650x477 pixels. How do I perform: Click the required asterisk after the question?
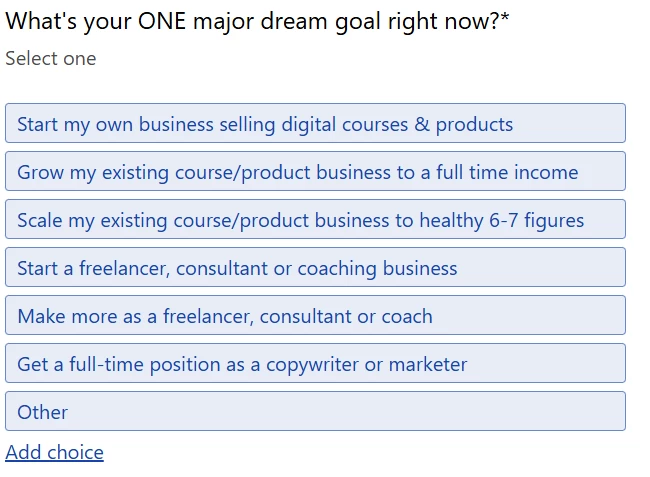click(x=505, y=17)
